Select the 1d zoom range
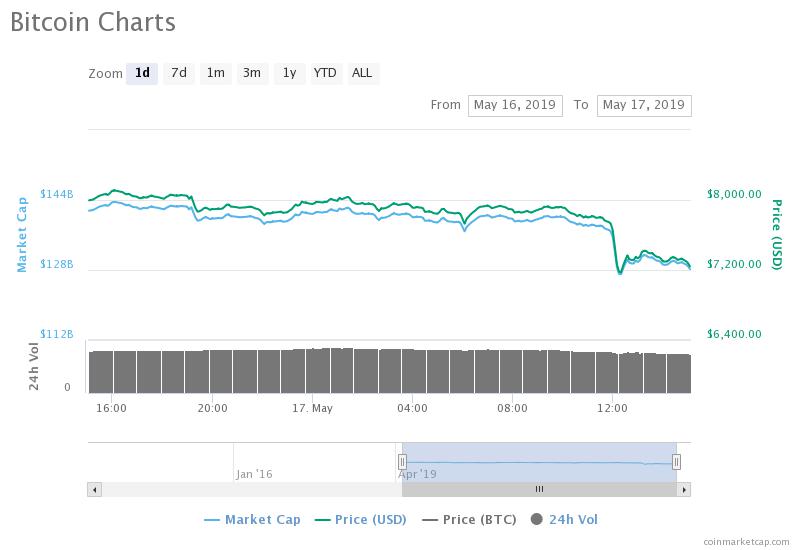The height and width of the screenshot is (550, 800). [x=142, y=73]
